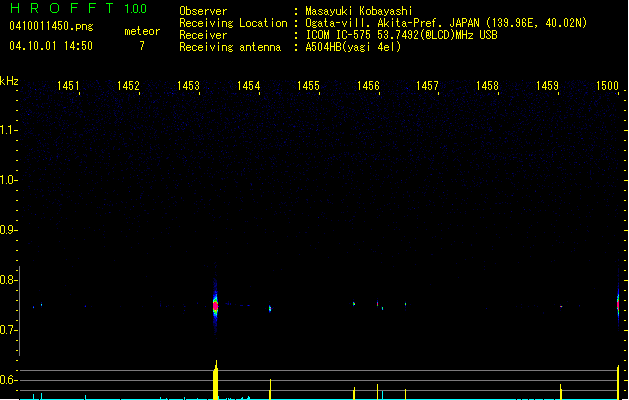Click the large meteor echo after 1453
629x400 pixels.
coord(215,306)
